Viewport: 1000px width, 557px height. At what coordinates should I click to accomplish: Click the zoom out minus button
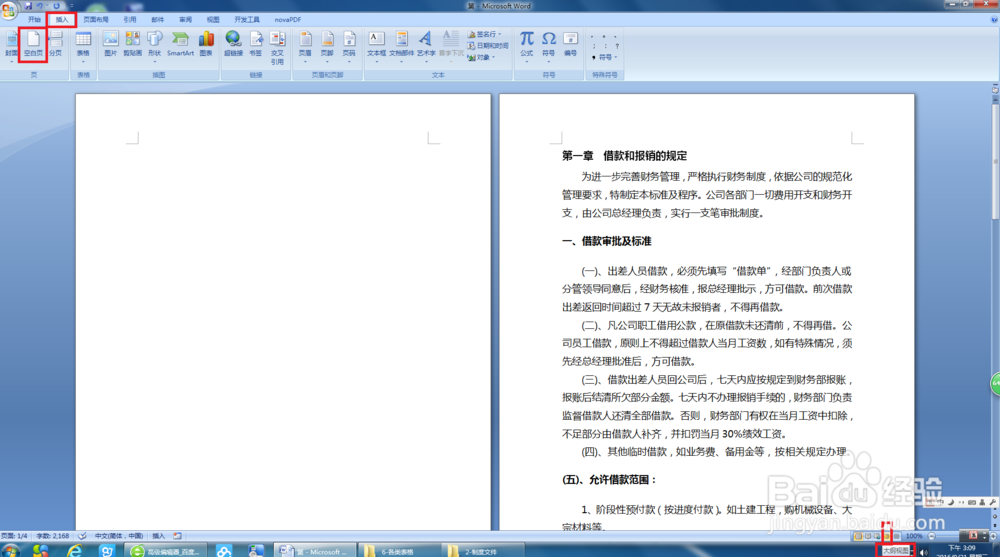pos(931,537)
